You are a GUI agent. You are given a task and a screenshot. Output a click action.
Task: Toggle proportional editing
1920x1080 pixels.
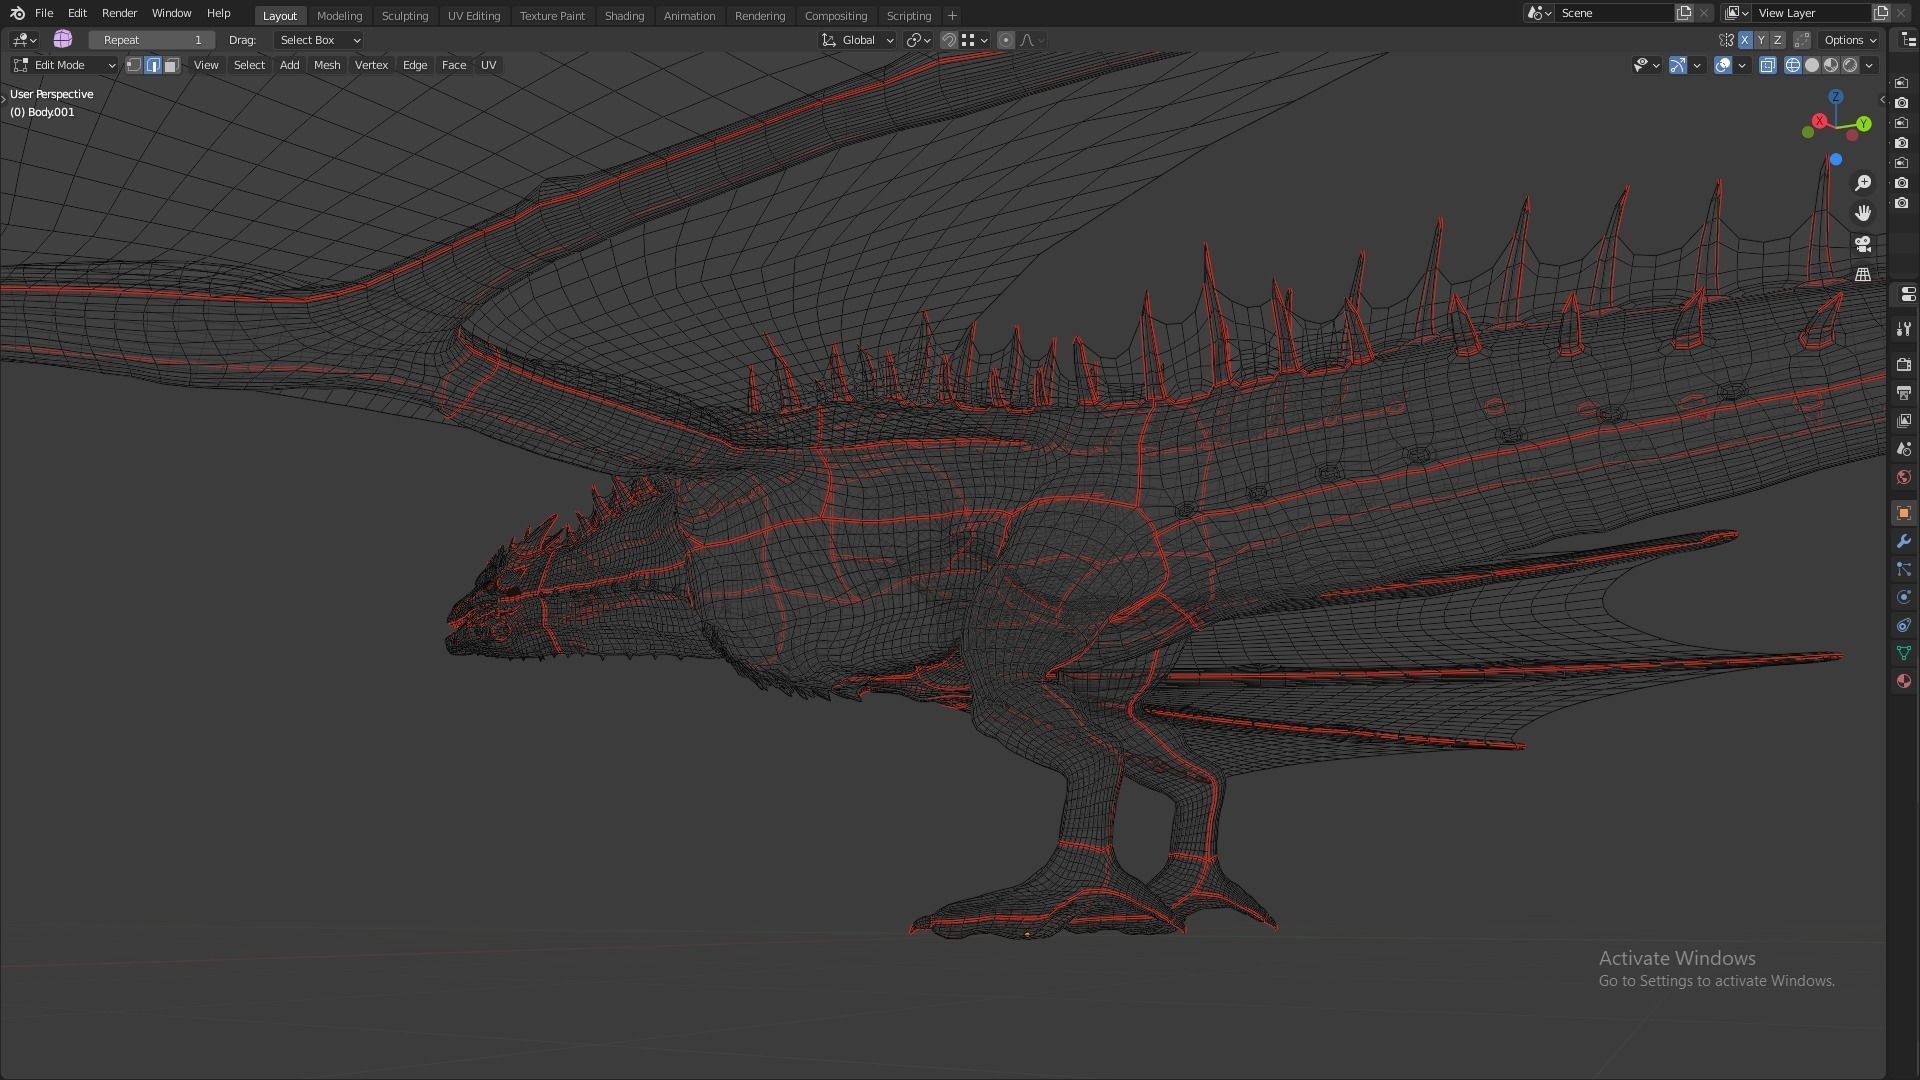click(1006, 40)
